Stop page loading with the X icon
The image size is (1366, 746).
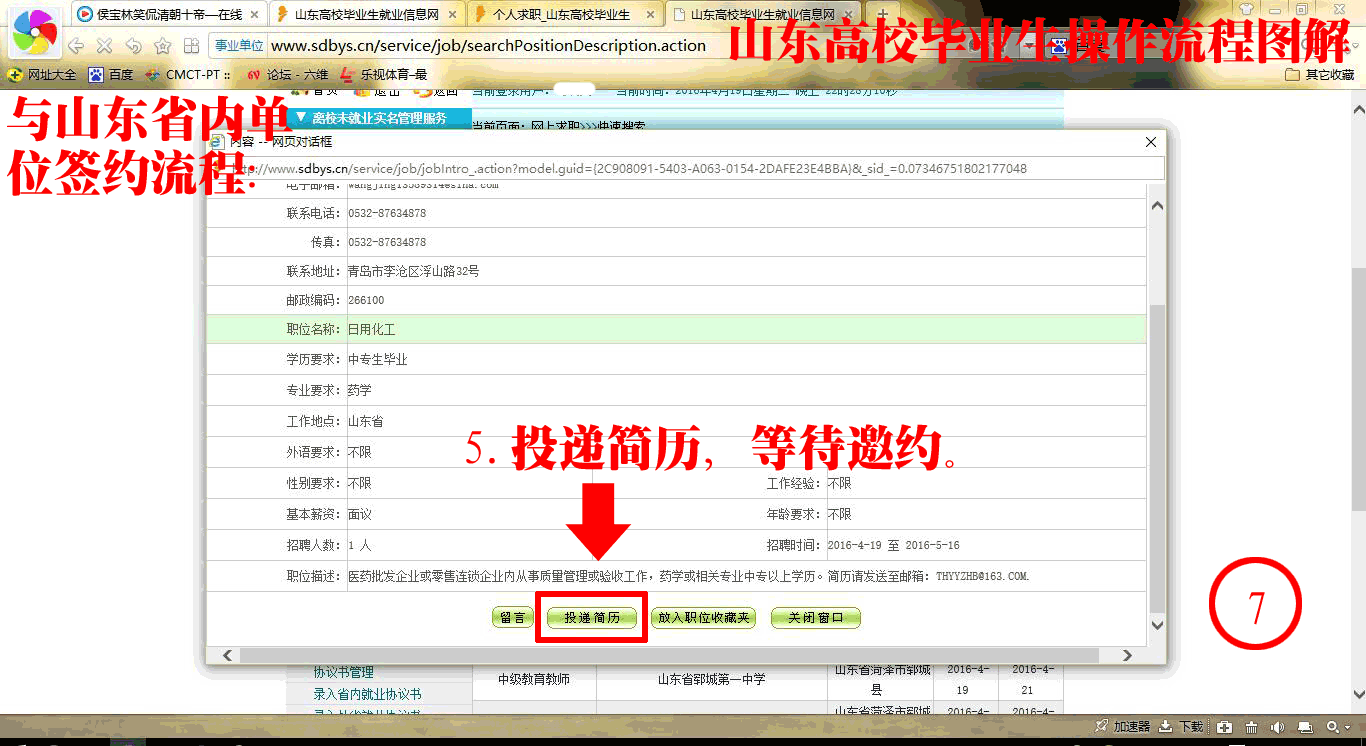[x=104, y=46]
